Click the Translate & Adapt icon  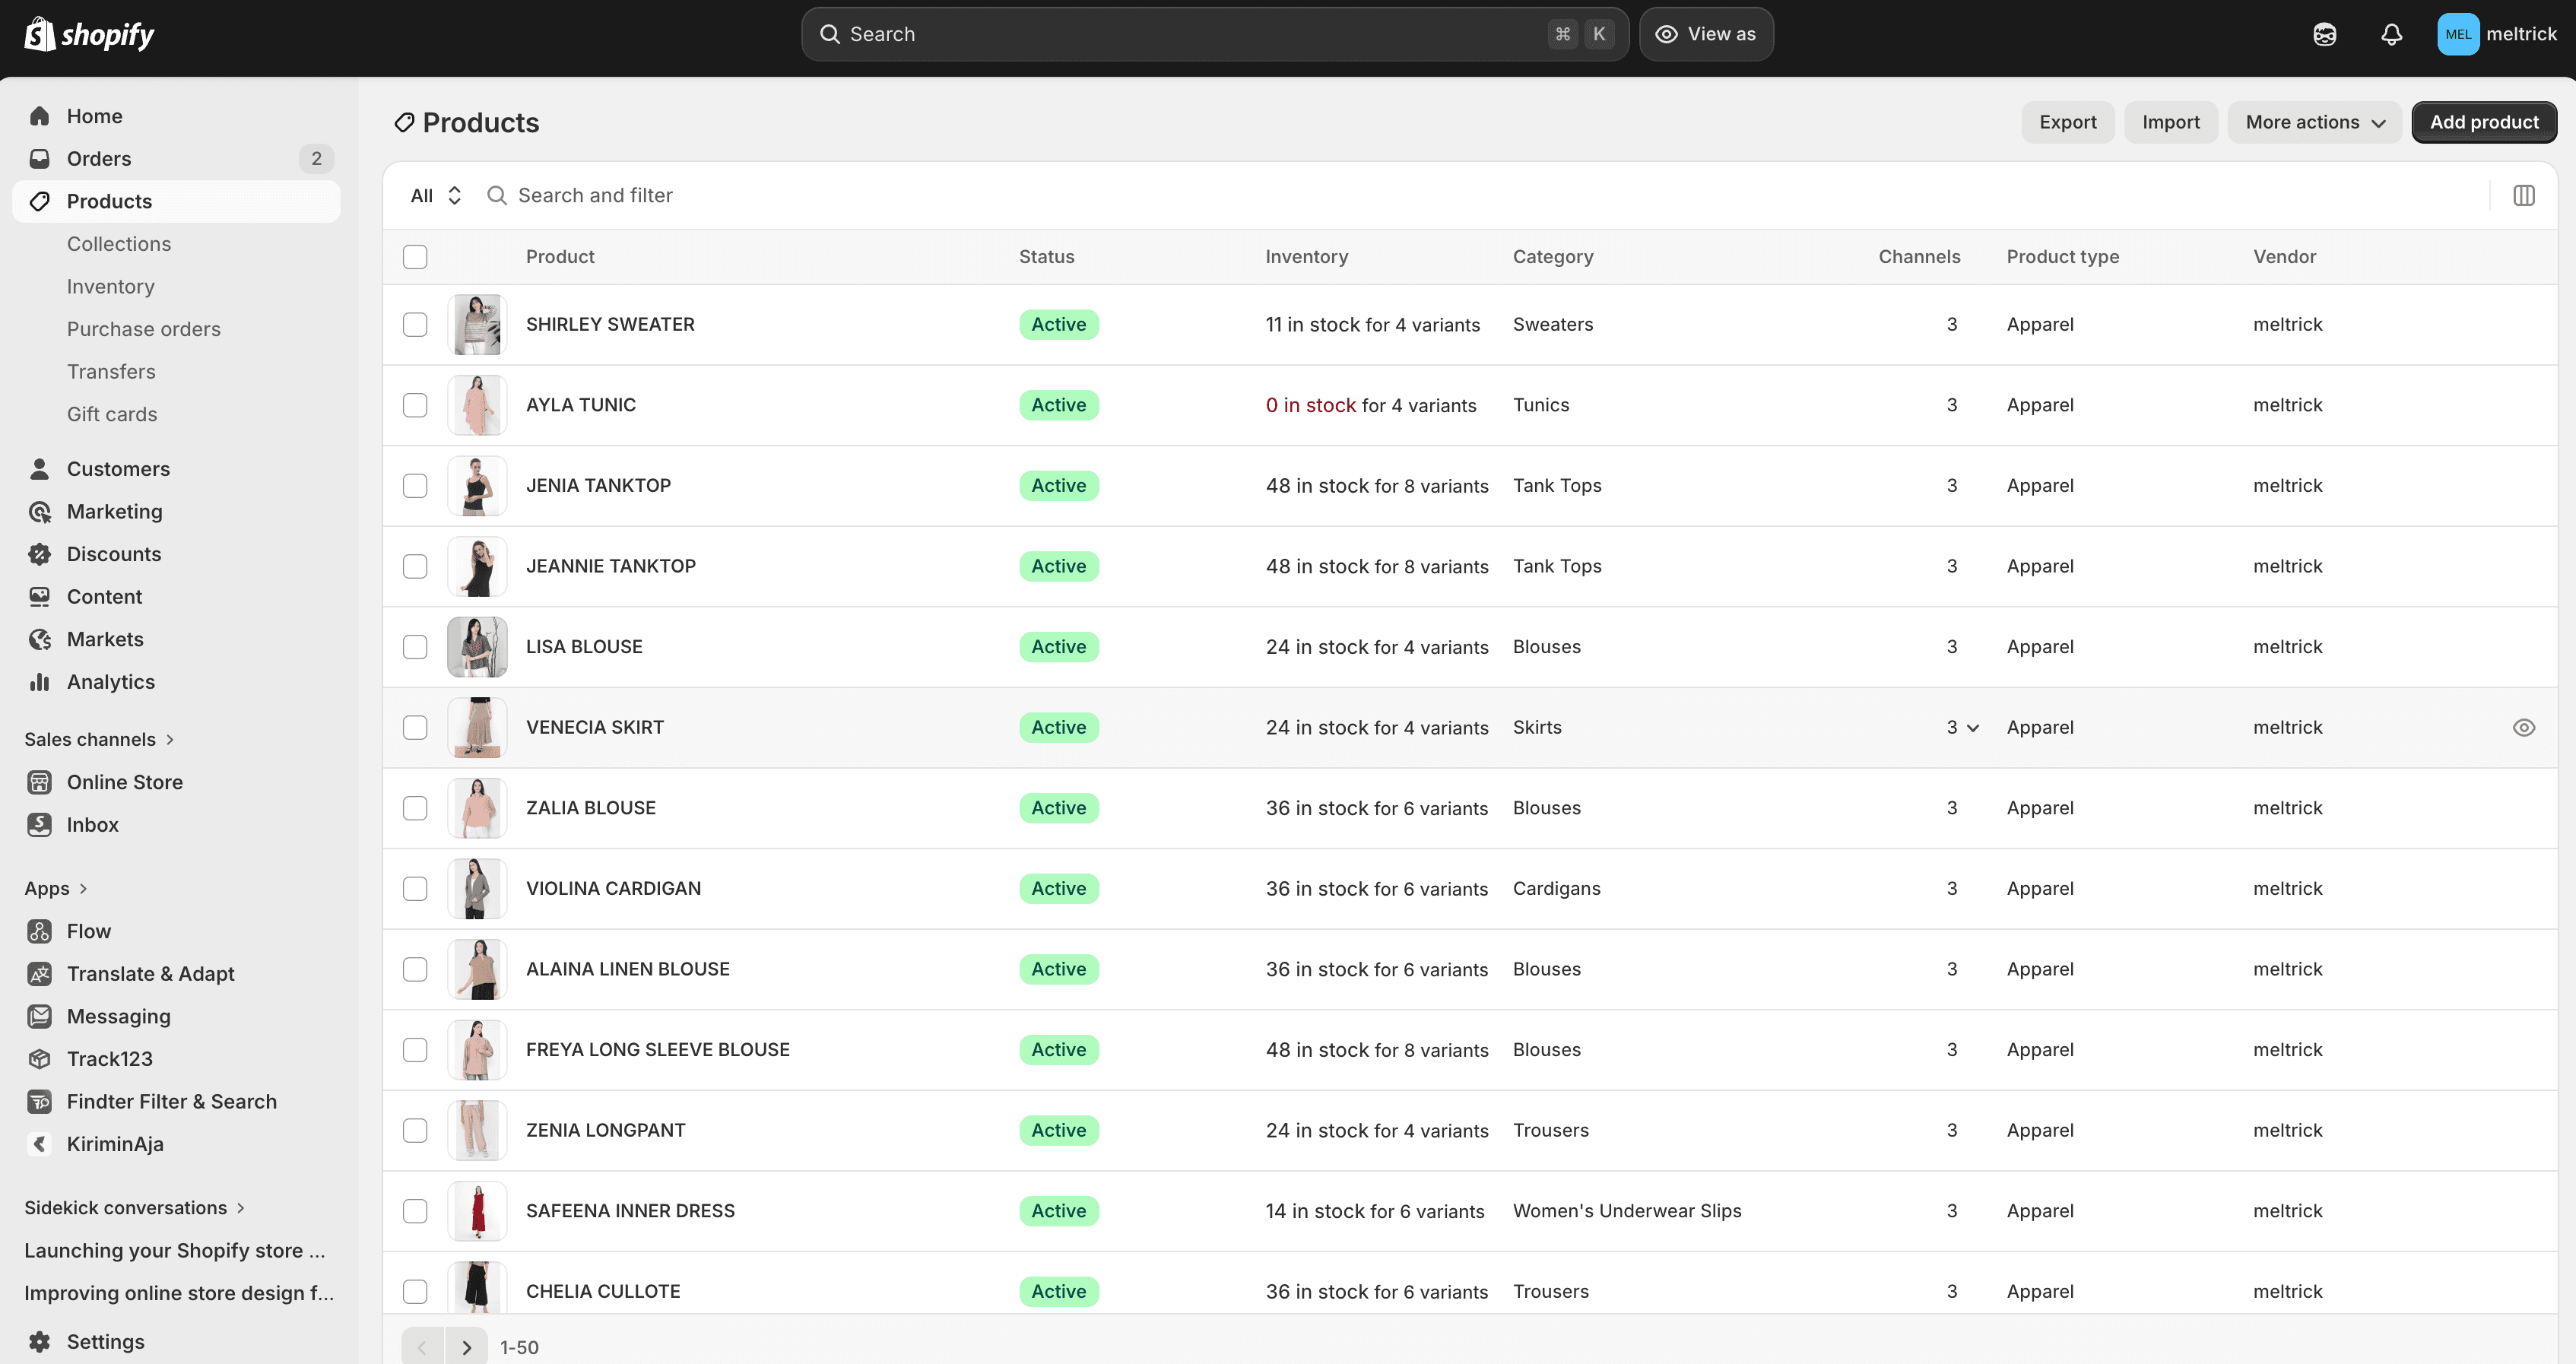[x=40, y=974]
